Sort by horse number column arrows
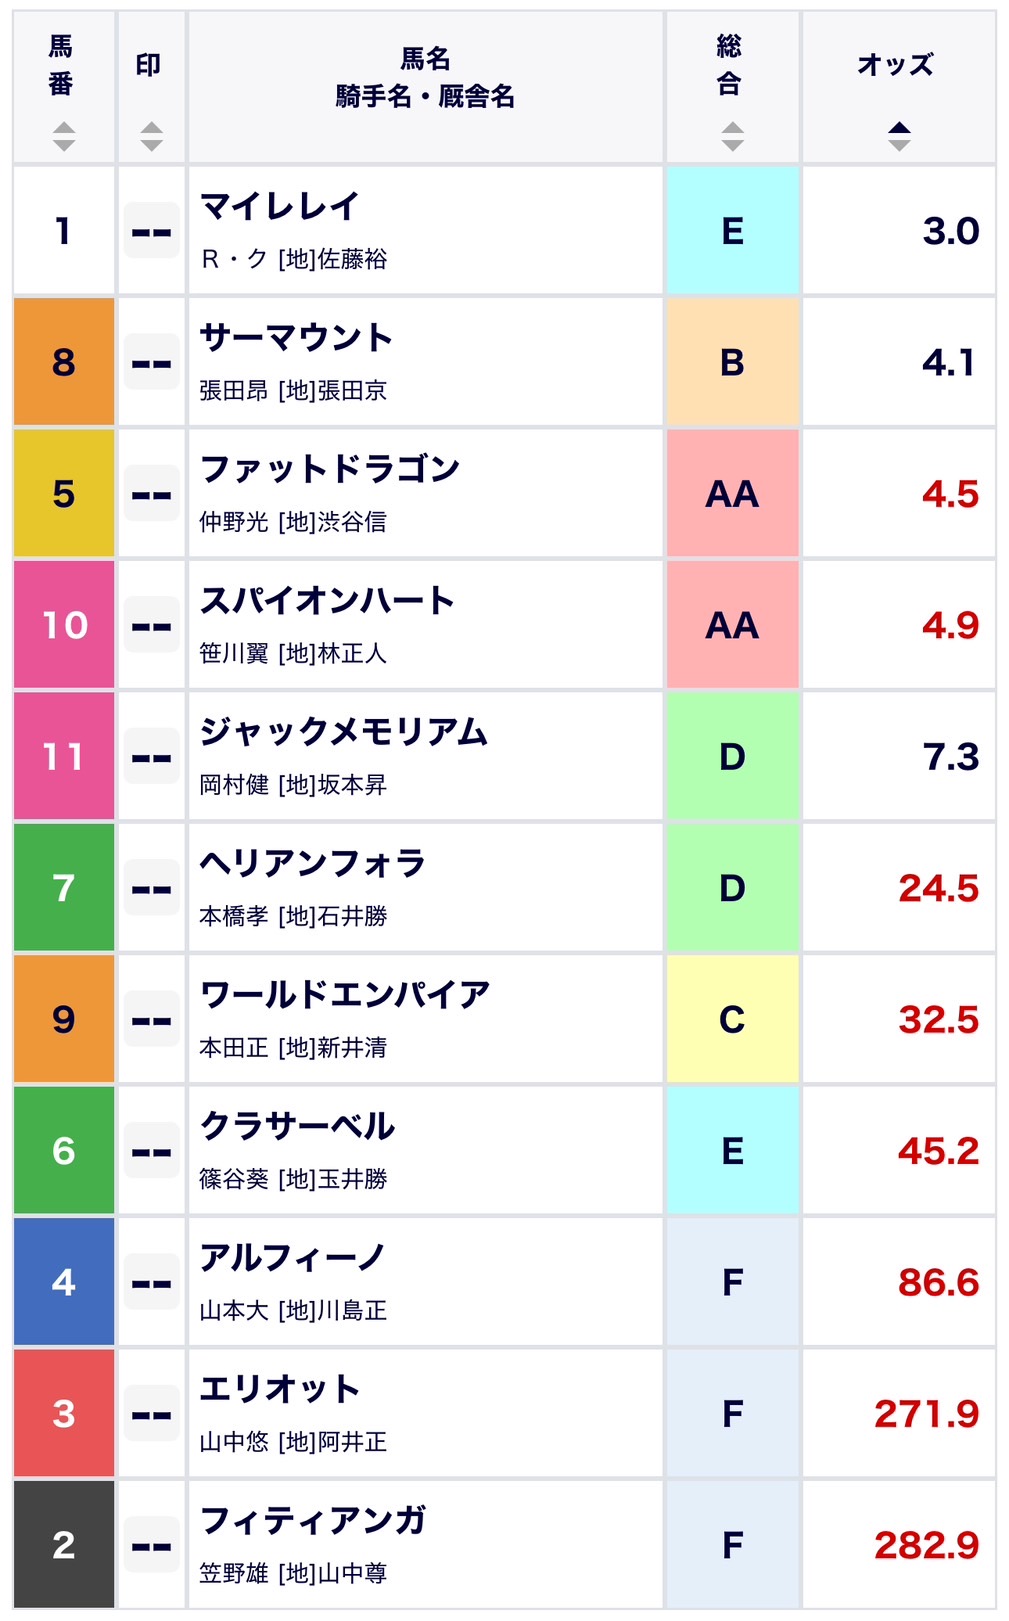Viewport: 1009px width, 1621px height. pyautogui.click(x=63, y=136)
